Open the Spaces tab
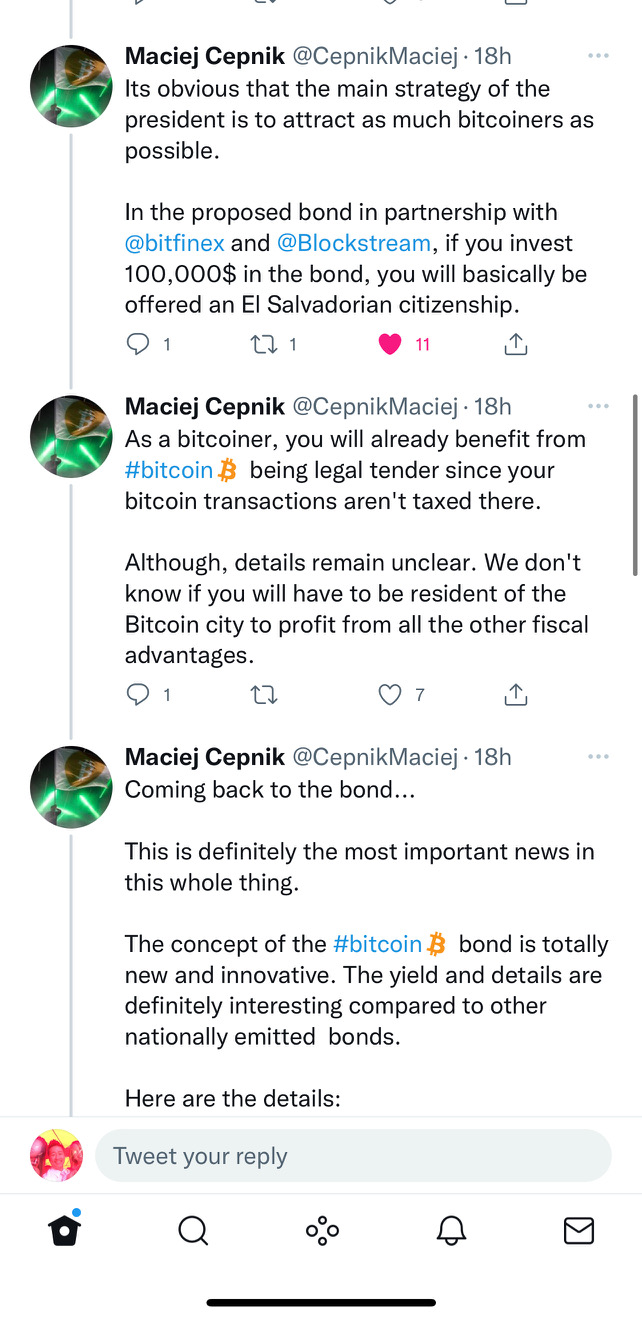 pyautogui.click(x=322, y=1231)
